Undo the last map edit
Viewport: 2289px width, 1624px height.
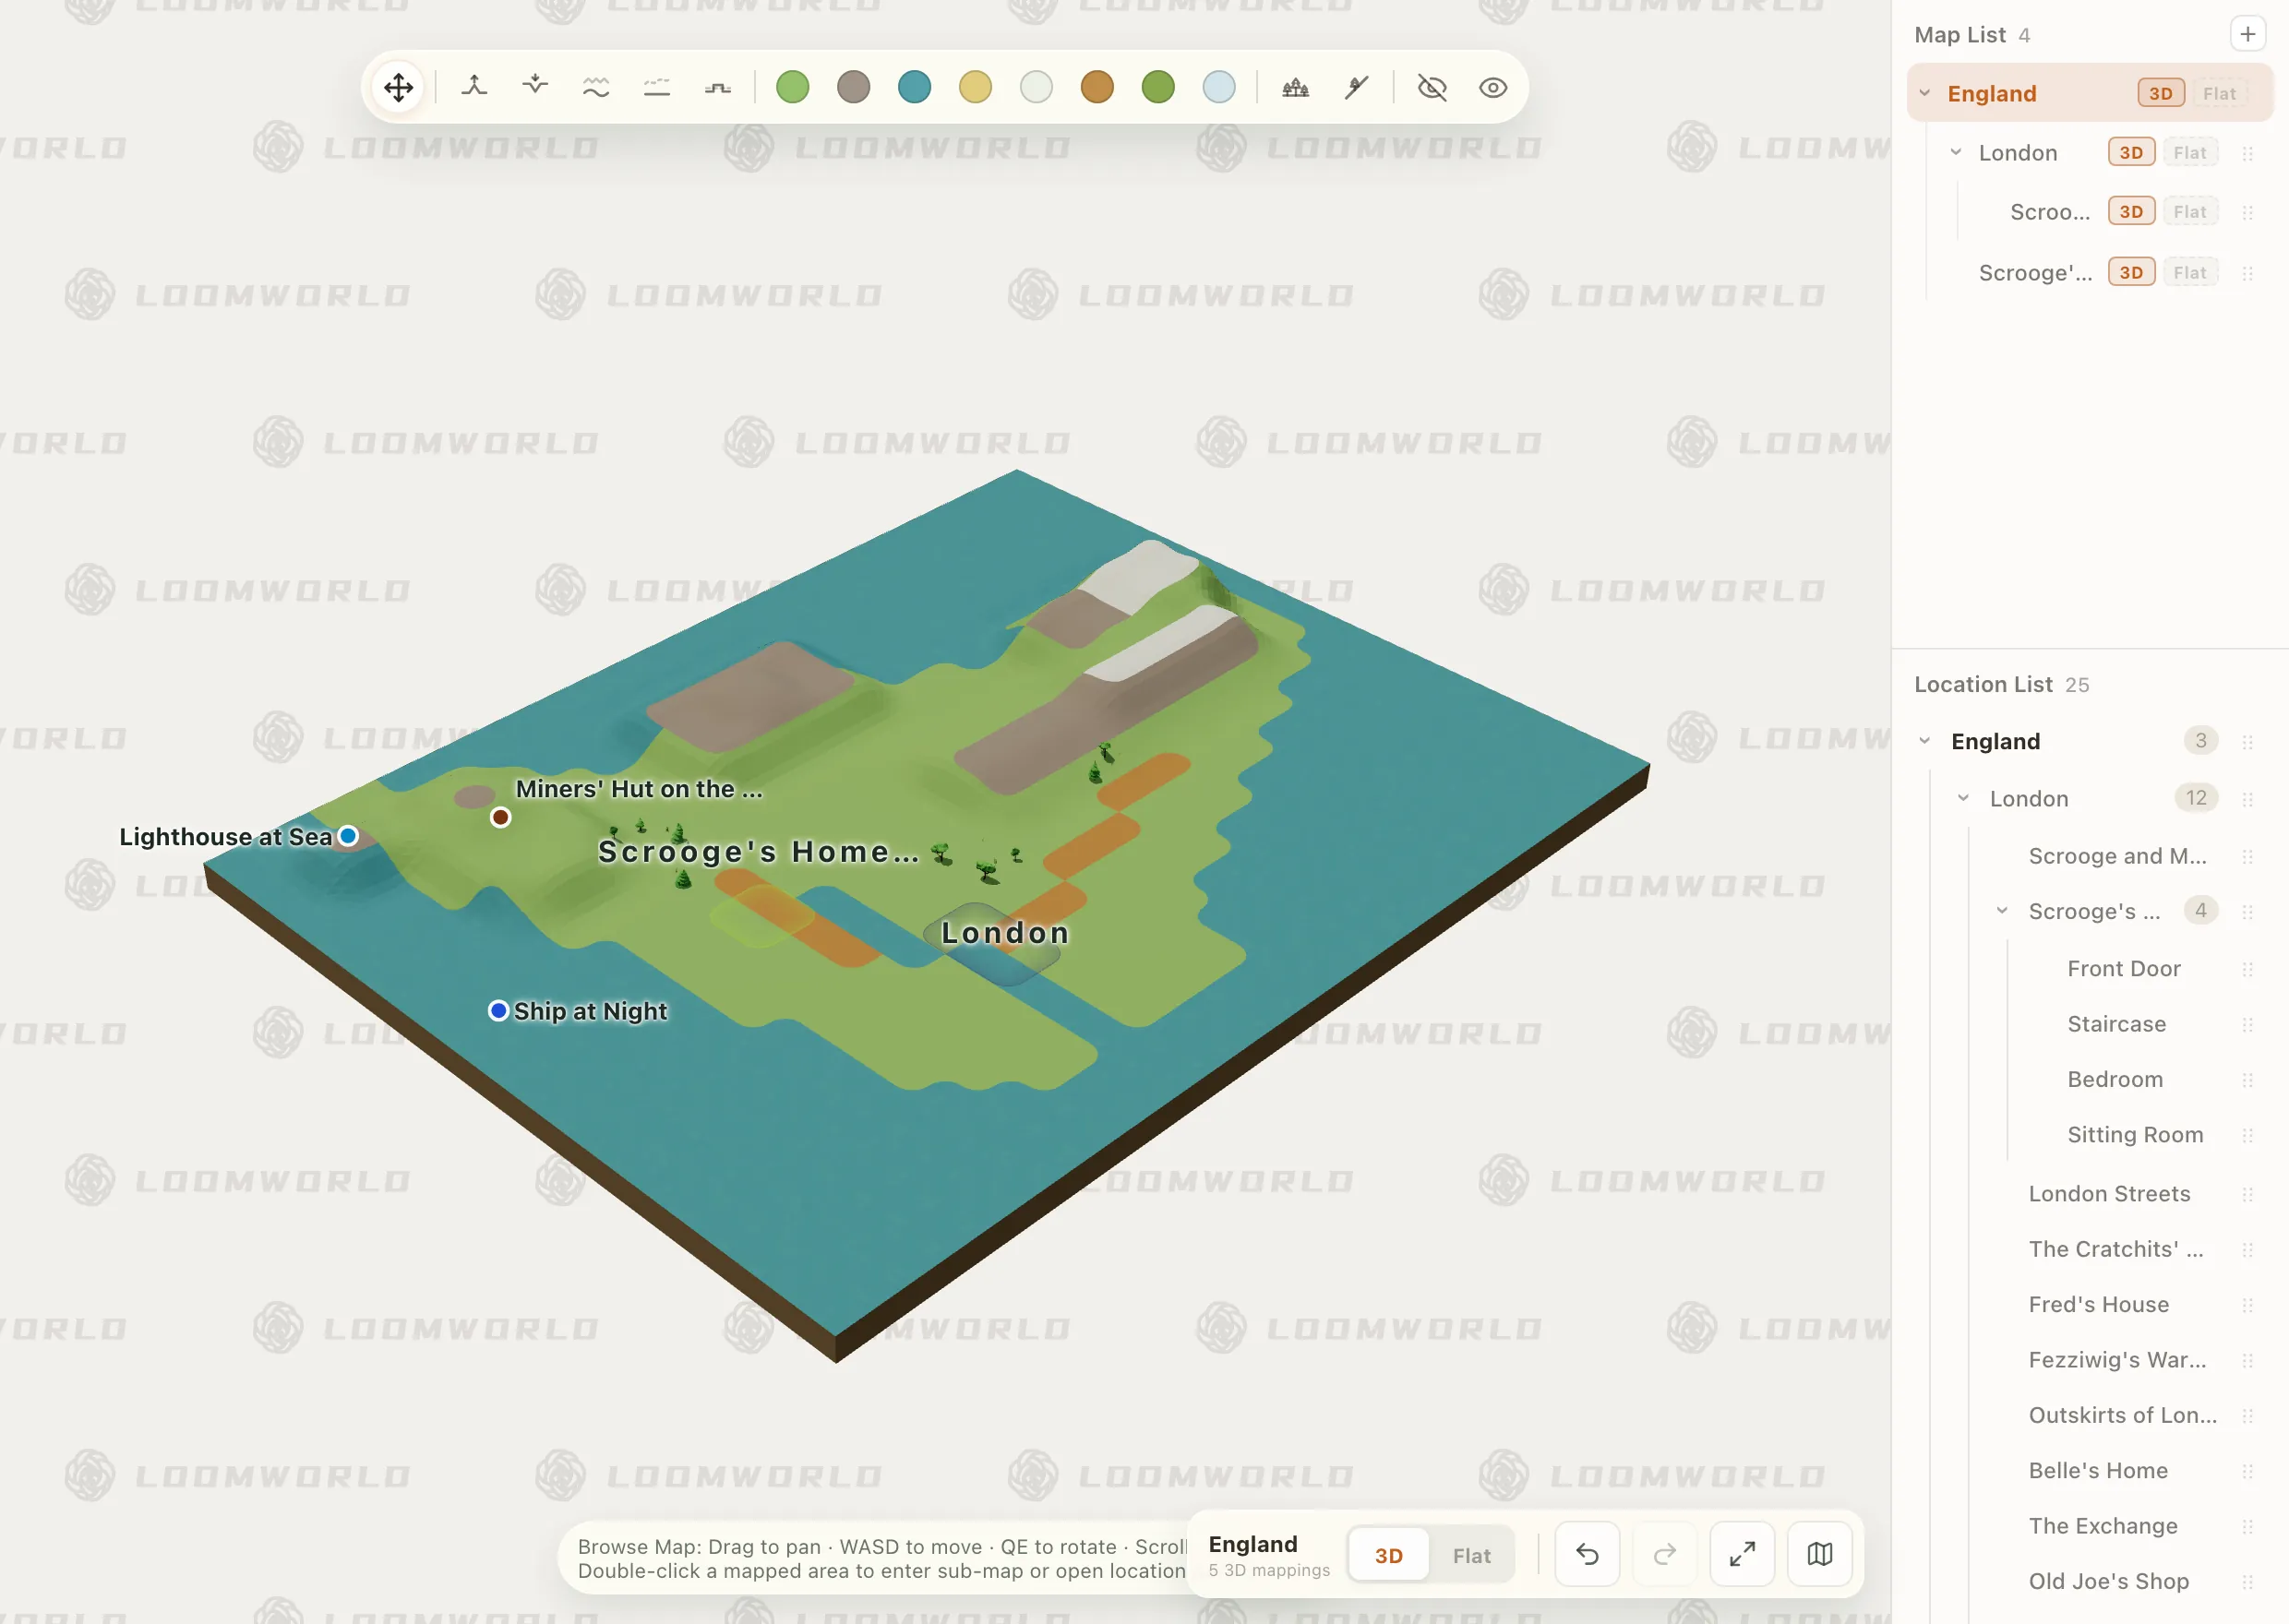1588,1555
